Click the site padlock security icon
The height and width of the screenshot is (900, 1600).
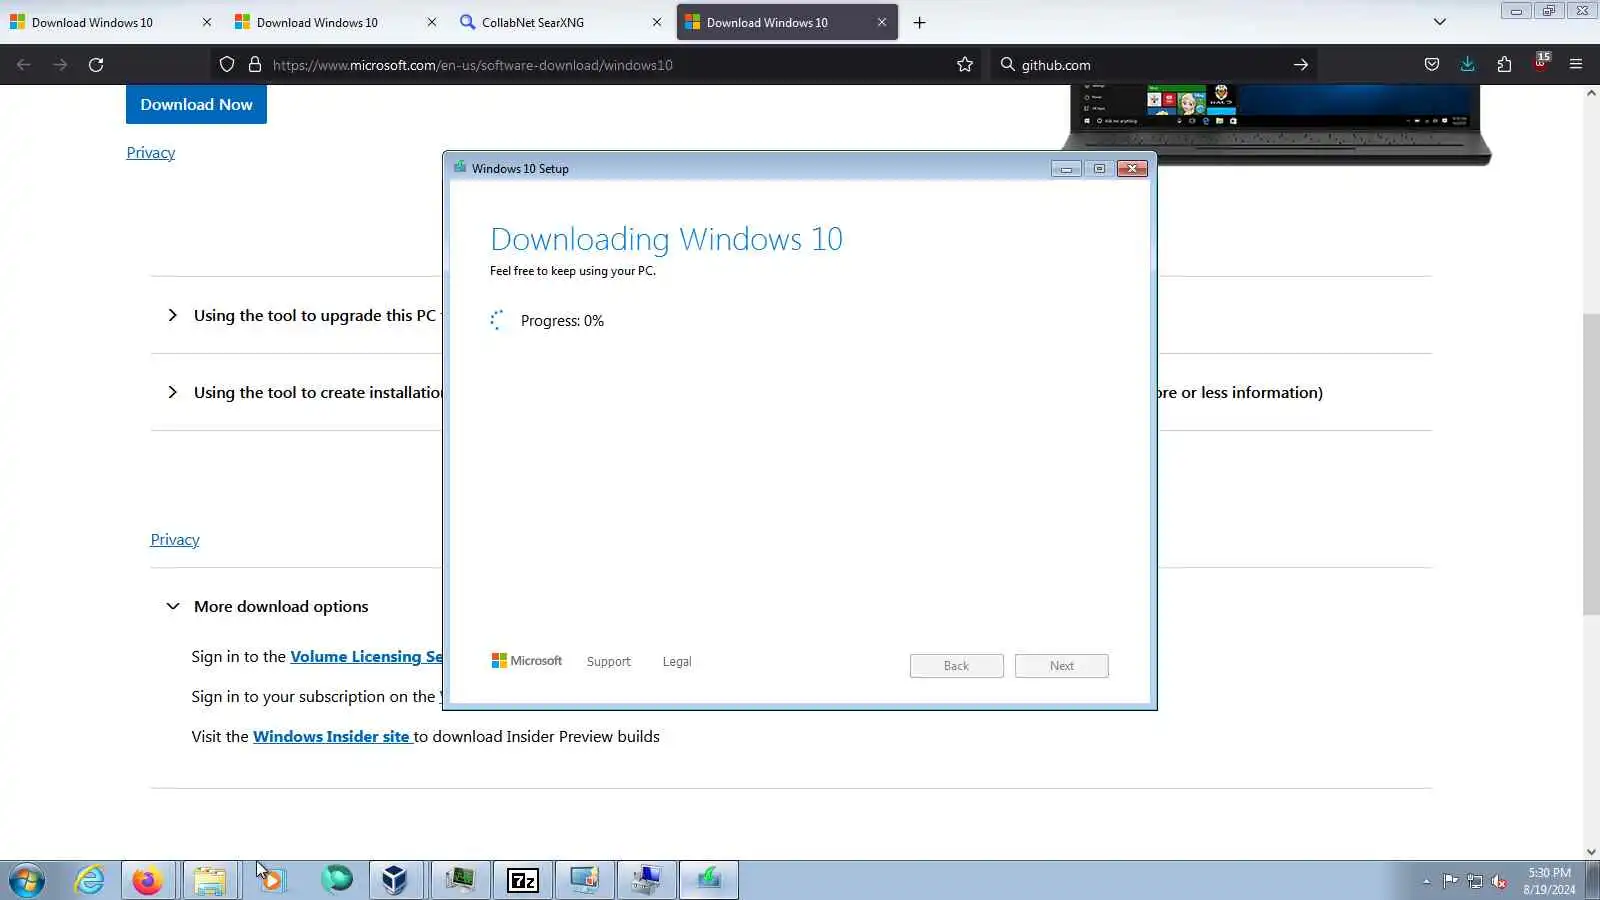(x=255, y=65)
